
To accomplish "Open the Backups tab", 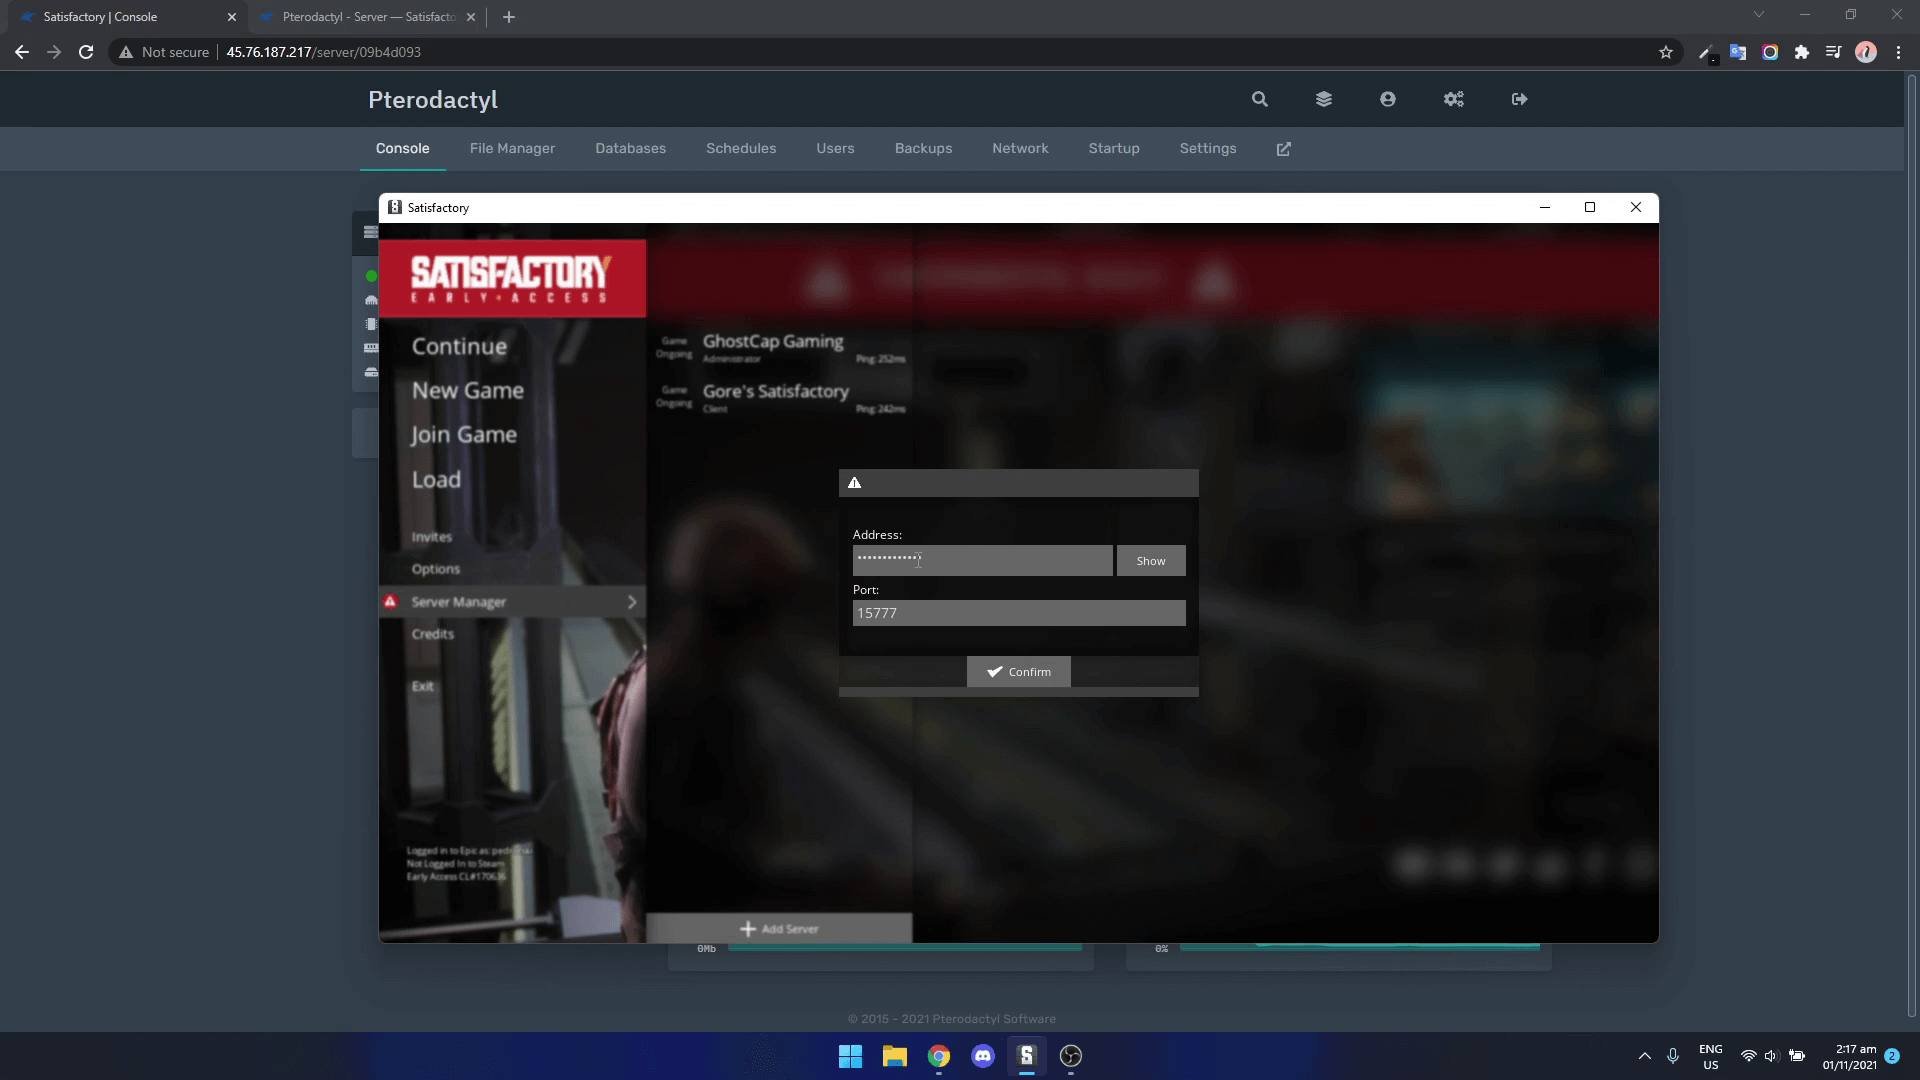I will coord(923,148).
